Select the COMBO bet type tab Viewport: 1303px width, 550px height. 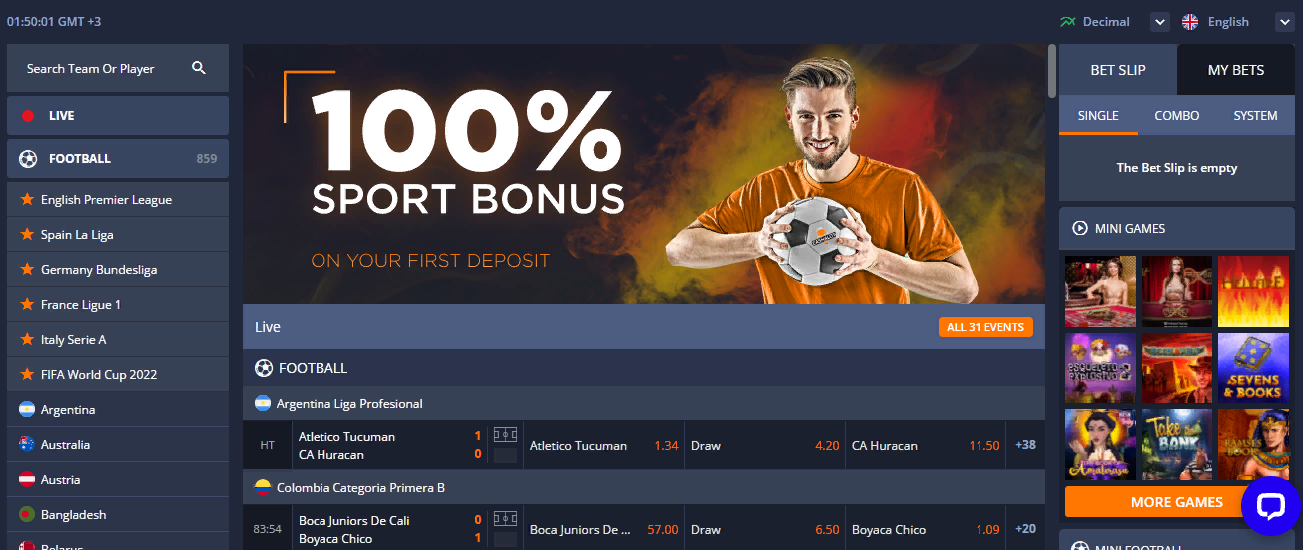tap(1177, 116)
